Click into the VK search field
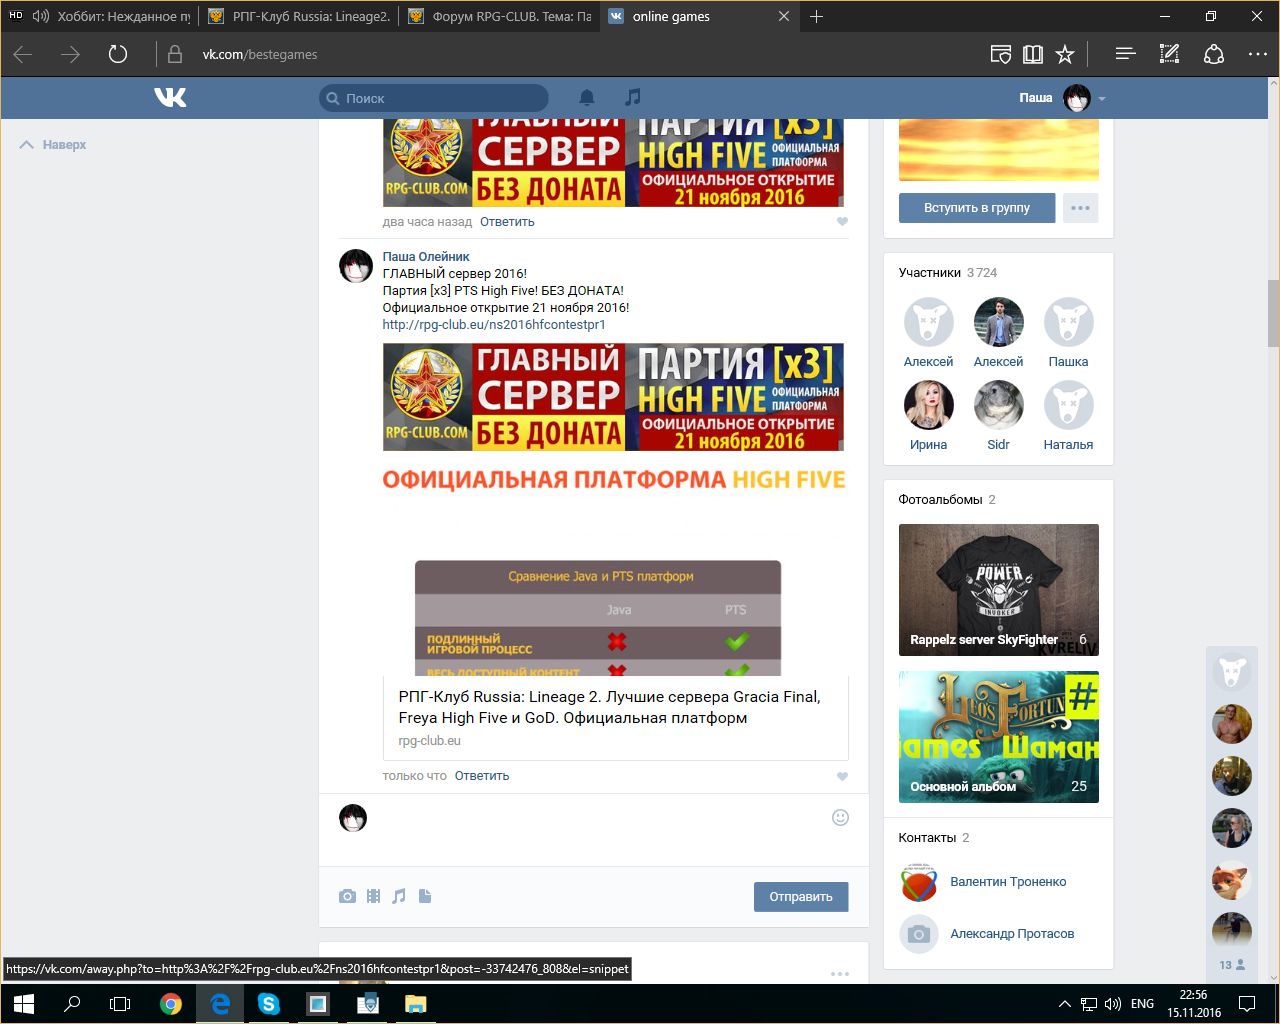The image size is (1280, 1024). (434, 98)
